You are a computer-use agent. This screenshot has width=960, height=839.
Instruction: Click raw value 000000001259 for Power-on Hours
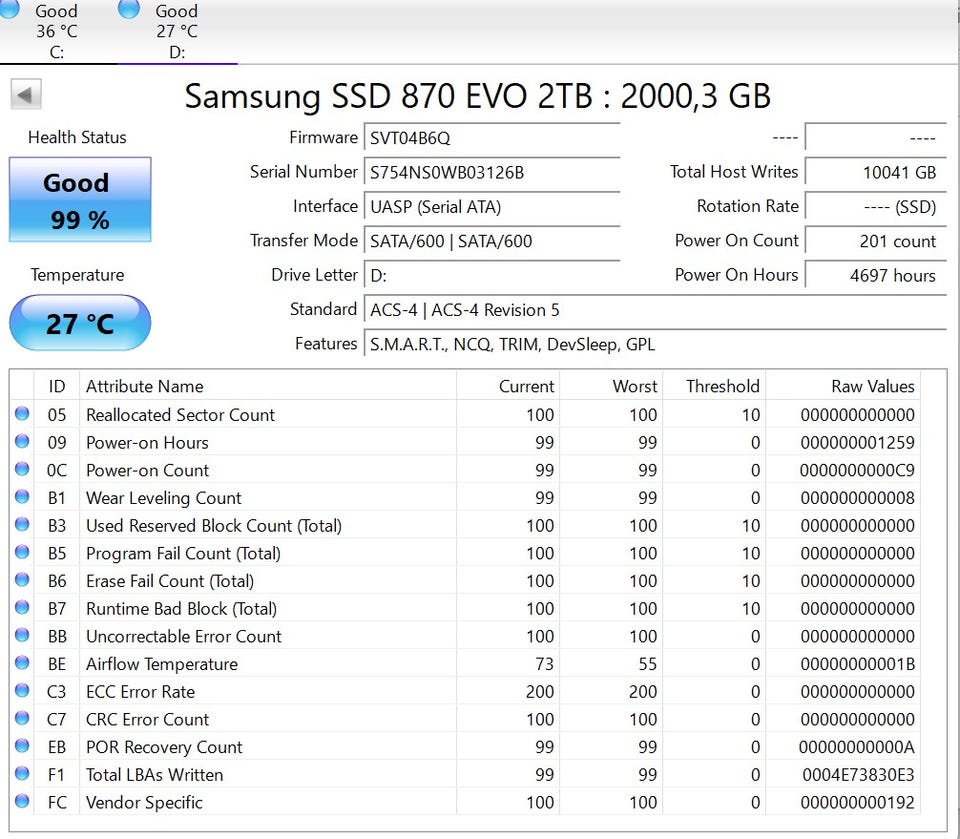[x=857, y=443]
